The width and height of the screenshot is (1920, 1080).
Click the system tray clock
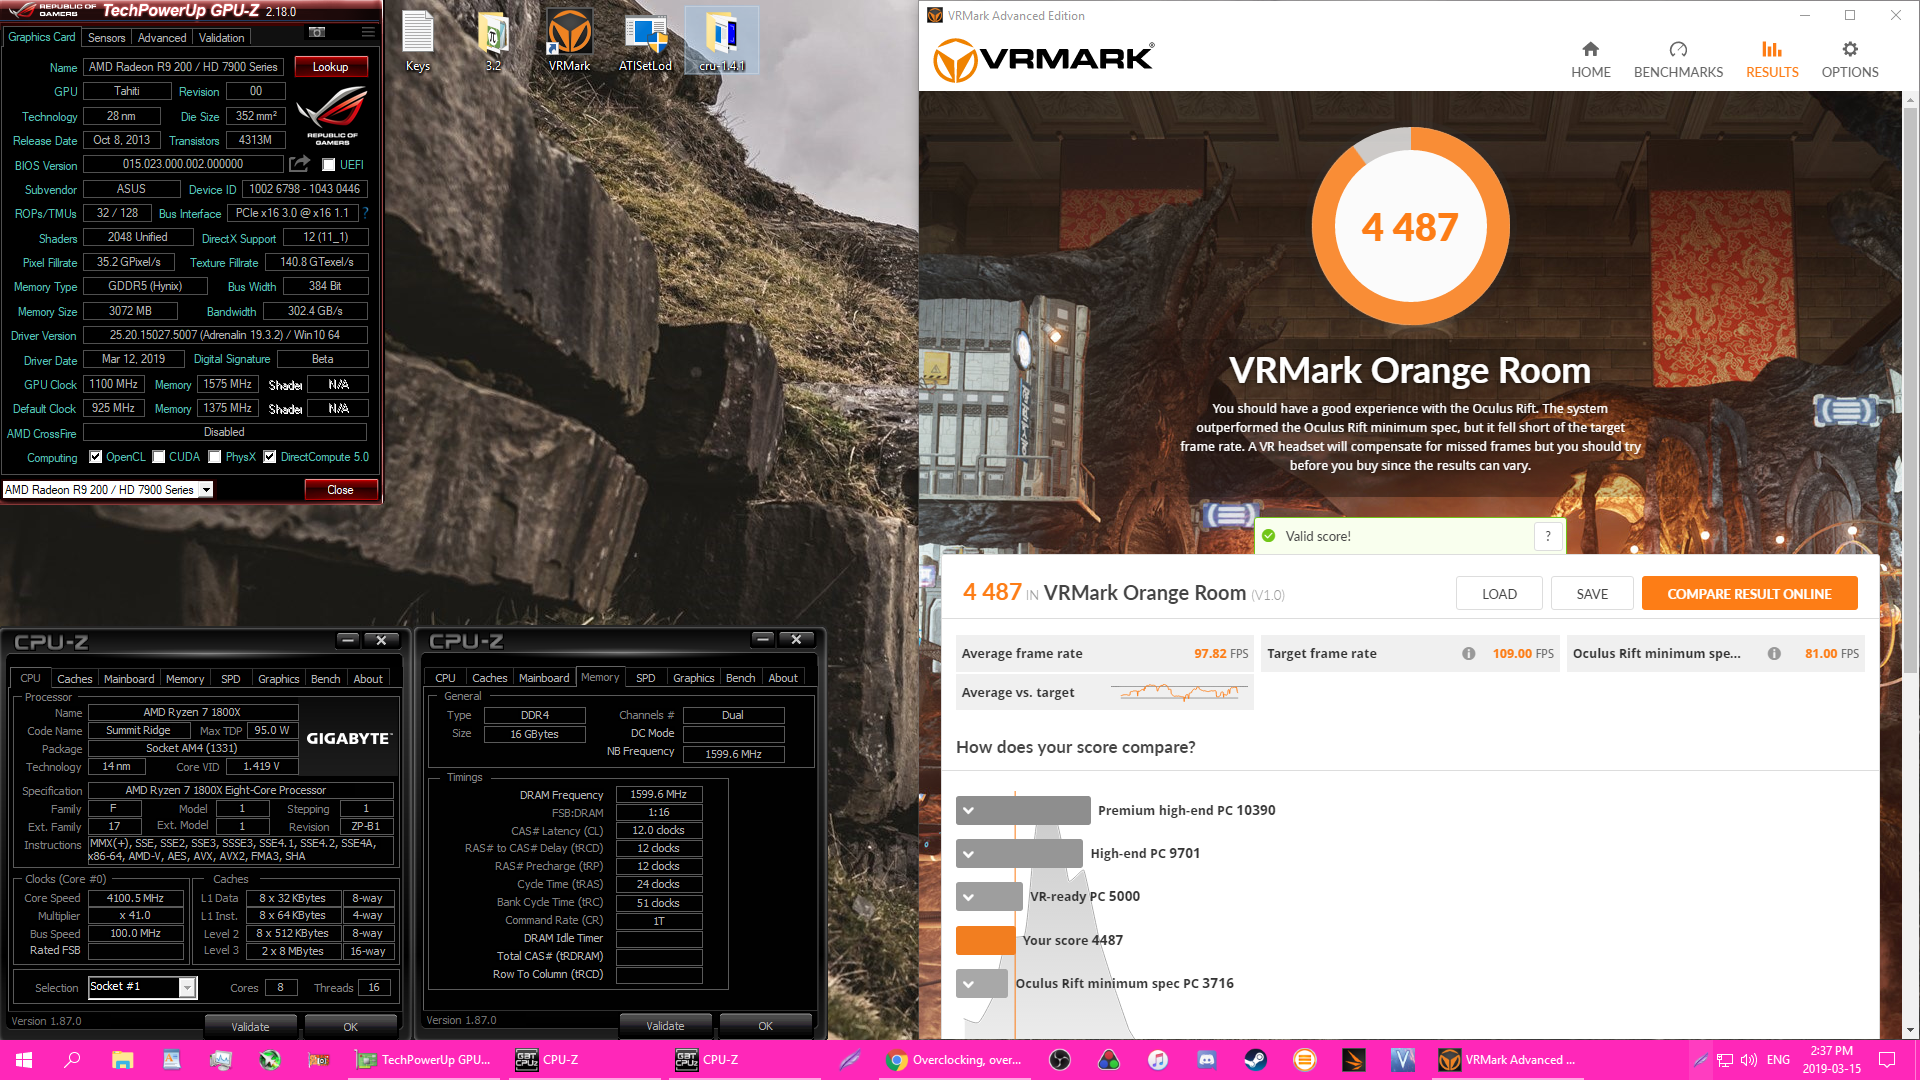(x=1831, y=1060)
